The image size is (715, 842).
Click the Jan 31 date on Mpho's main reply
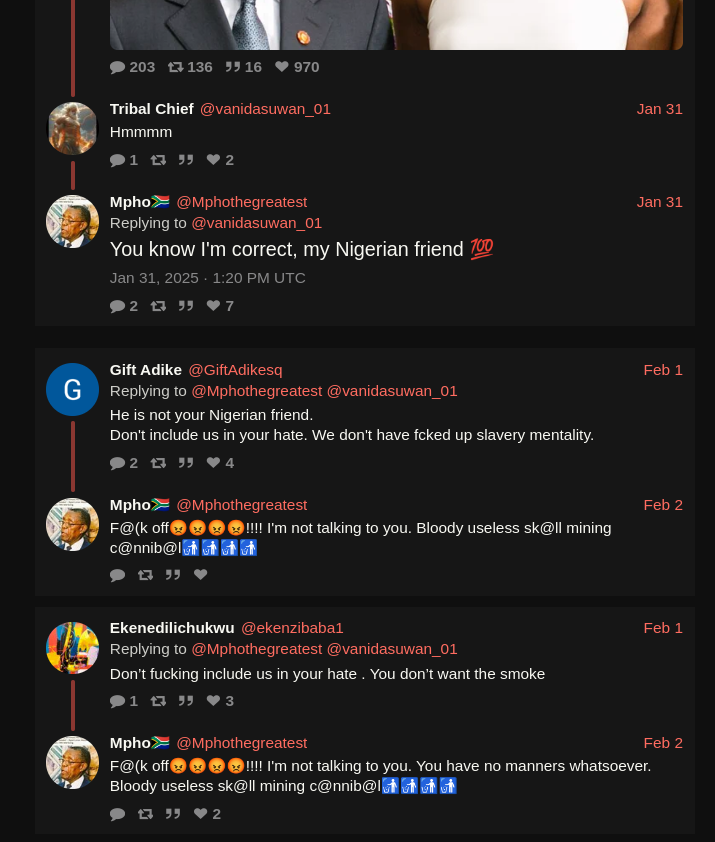(660, 202)
